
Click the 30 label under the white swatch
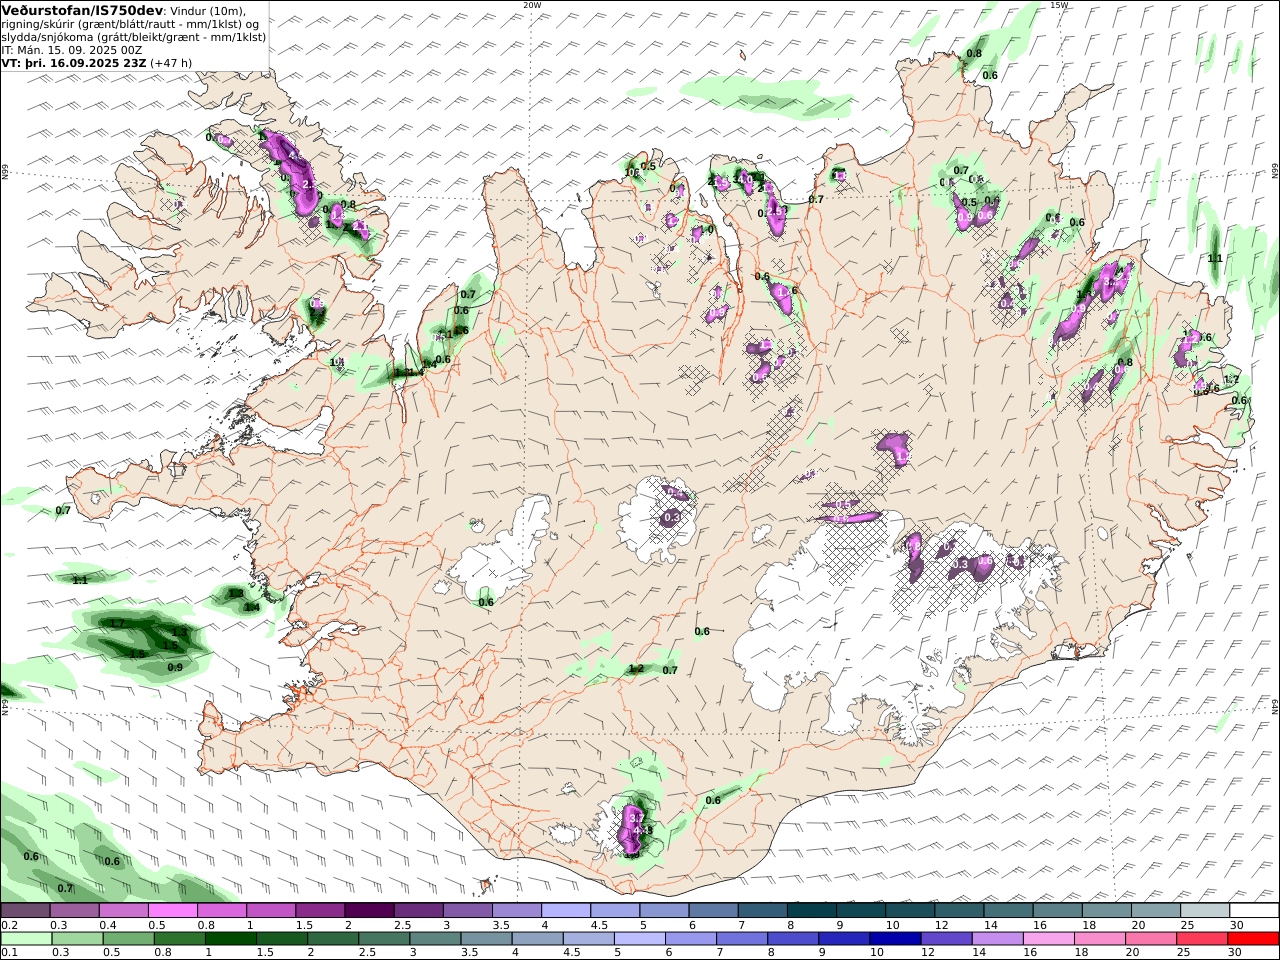pyautogui.click(x=1236, y=925)
